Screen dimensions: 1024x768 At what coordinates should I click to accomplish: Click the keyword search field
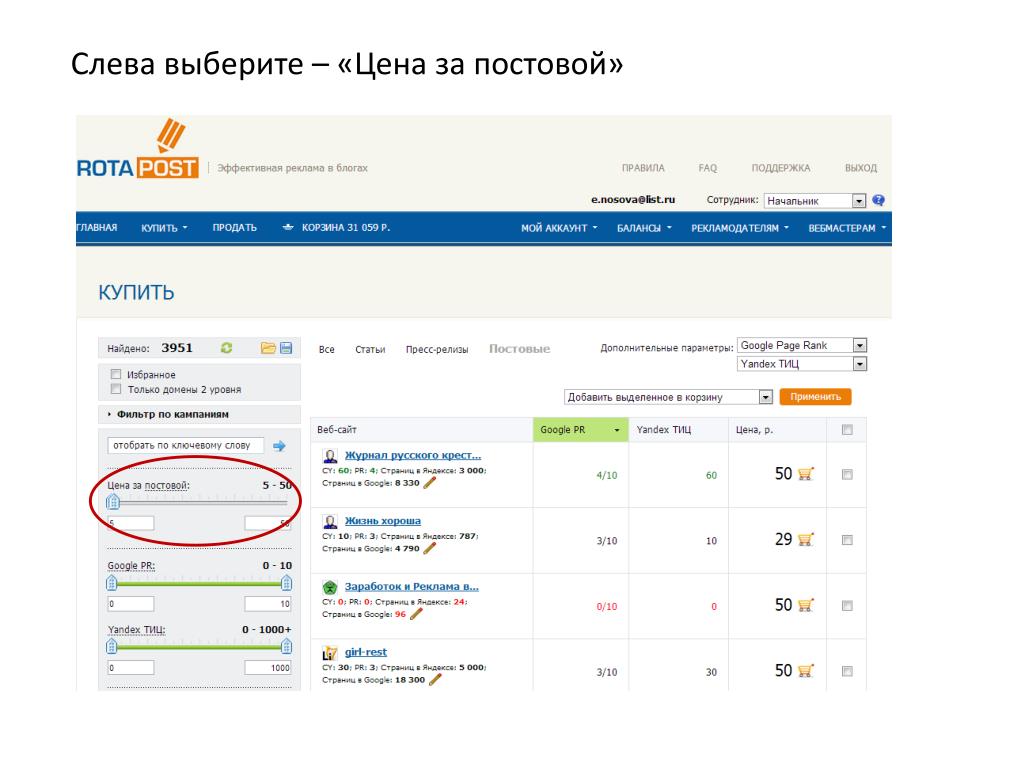(x=185, y=445)
